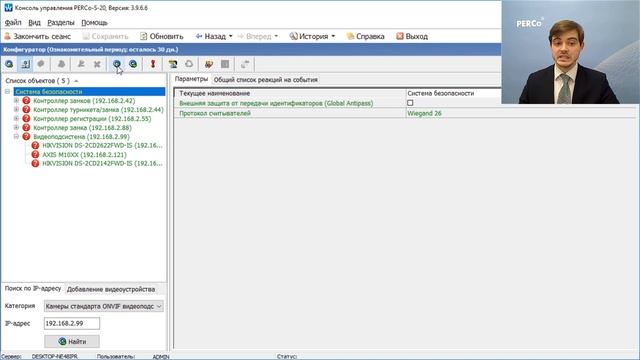The image size is (640, 360).
Task: Click the orange multicolored toolbar icon
Action: [x=209, y=64]
